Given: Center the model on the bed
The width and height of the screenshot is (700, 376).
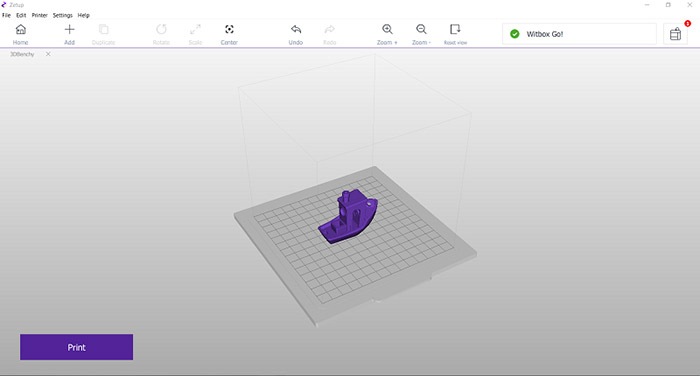Looking at the screenshot, I should (x=229, y=29).
